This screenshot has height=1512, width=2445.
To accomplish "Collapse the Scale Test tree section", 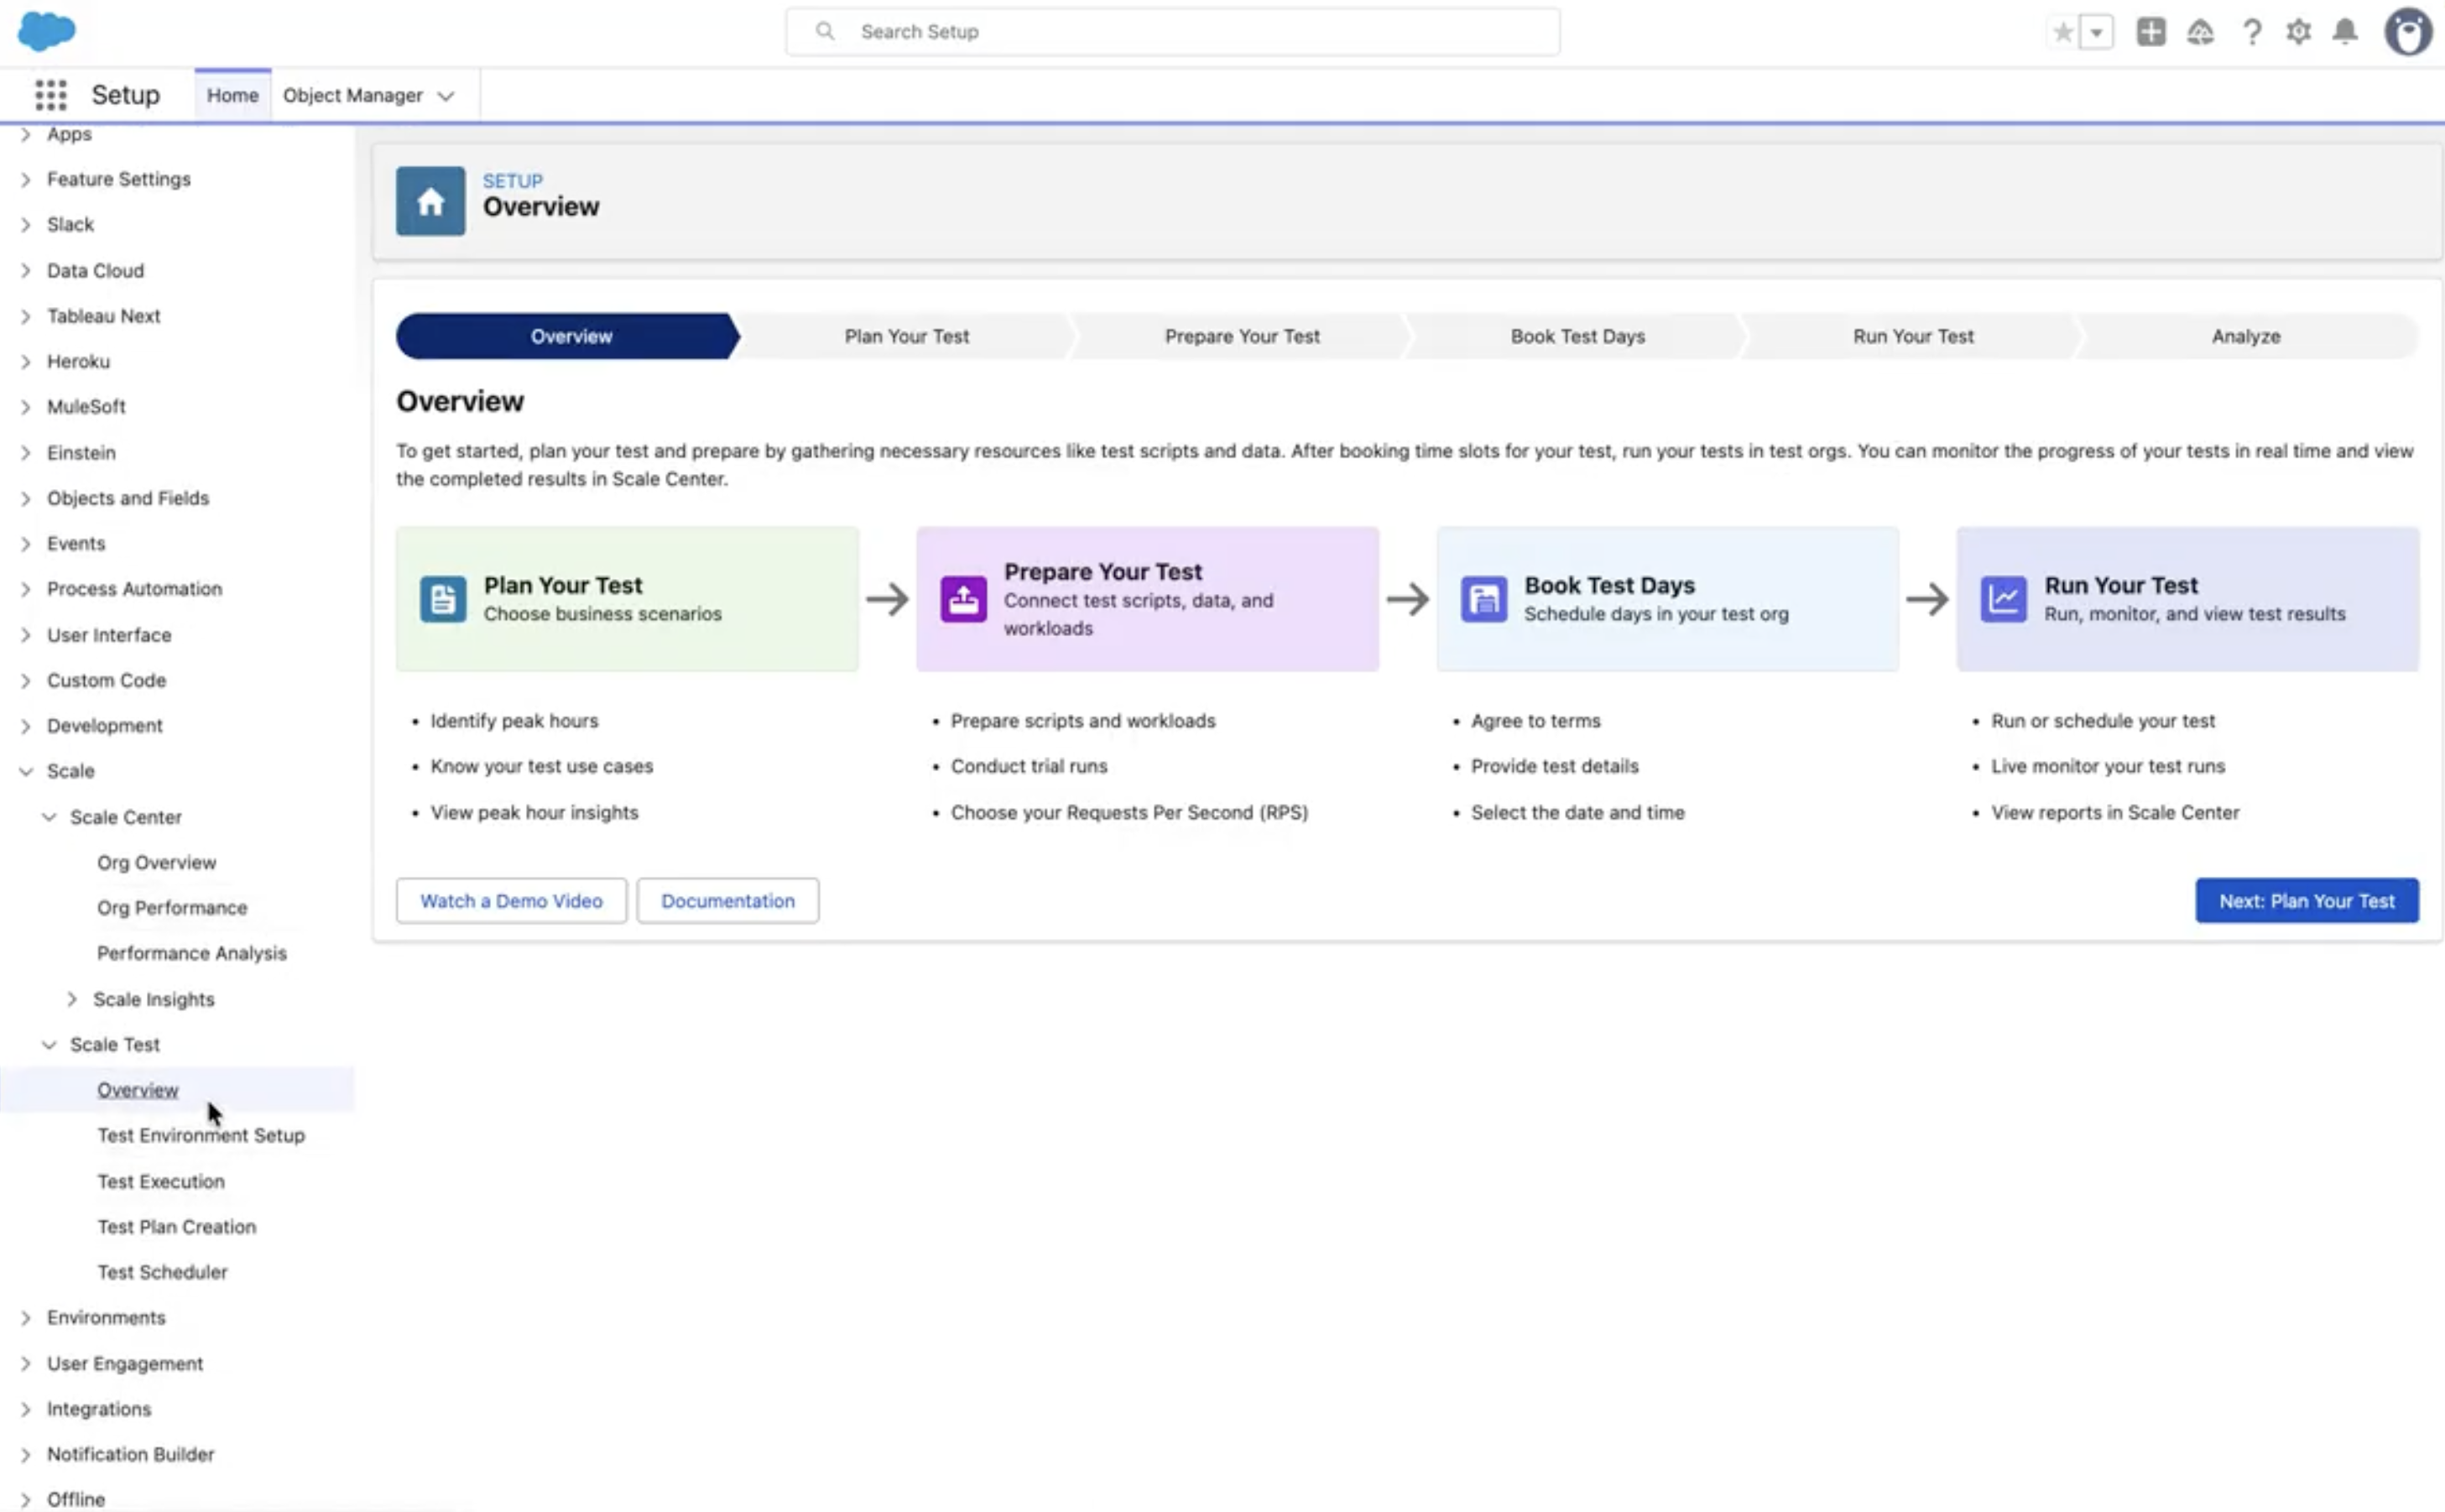I will pyautogui.click(x=49, y=1044).
